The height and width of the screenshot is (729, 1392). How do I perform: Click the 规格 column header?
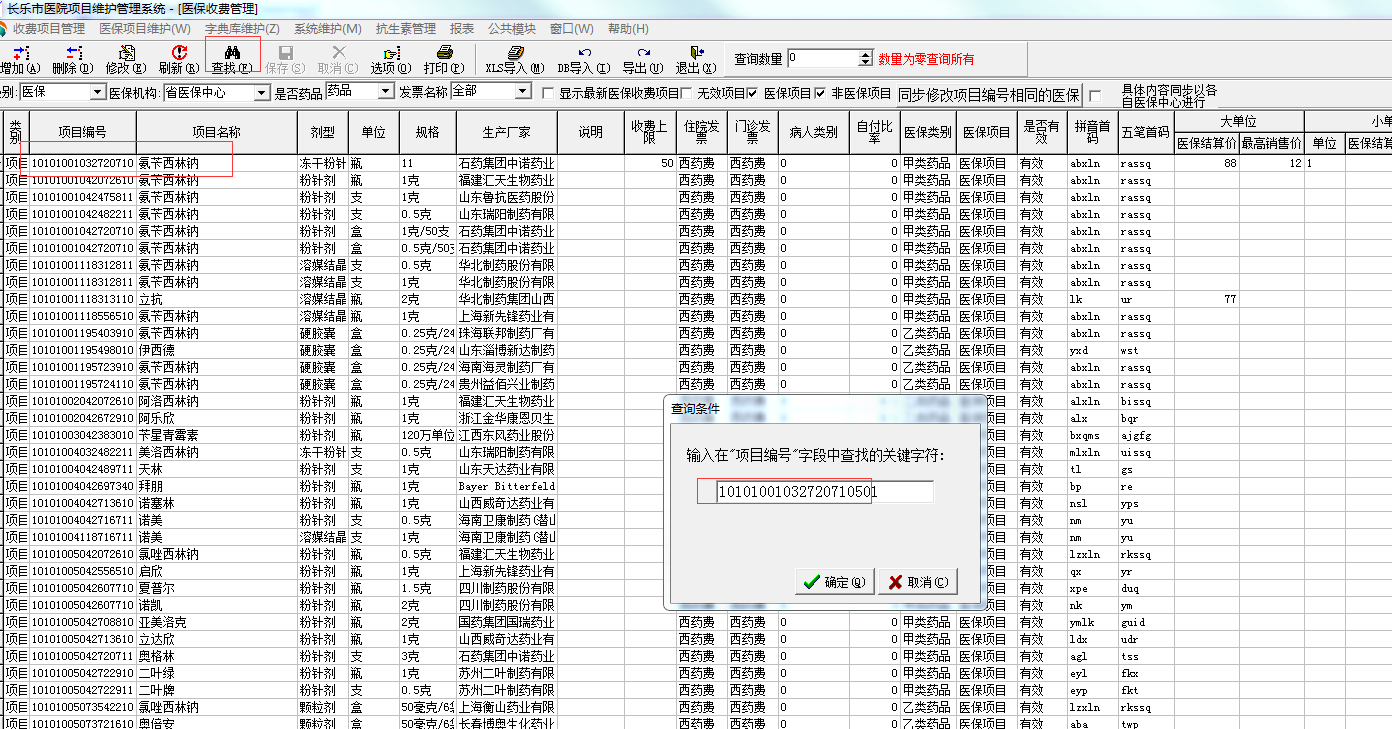click(x=428, y=132)
